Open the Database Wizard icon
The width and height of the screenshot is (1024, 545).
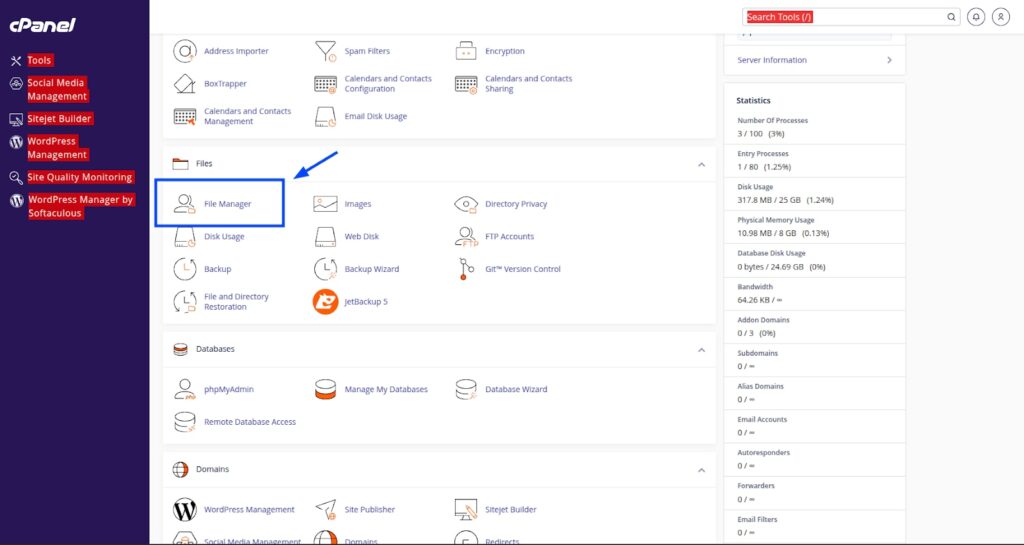click(466, 389)
